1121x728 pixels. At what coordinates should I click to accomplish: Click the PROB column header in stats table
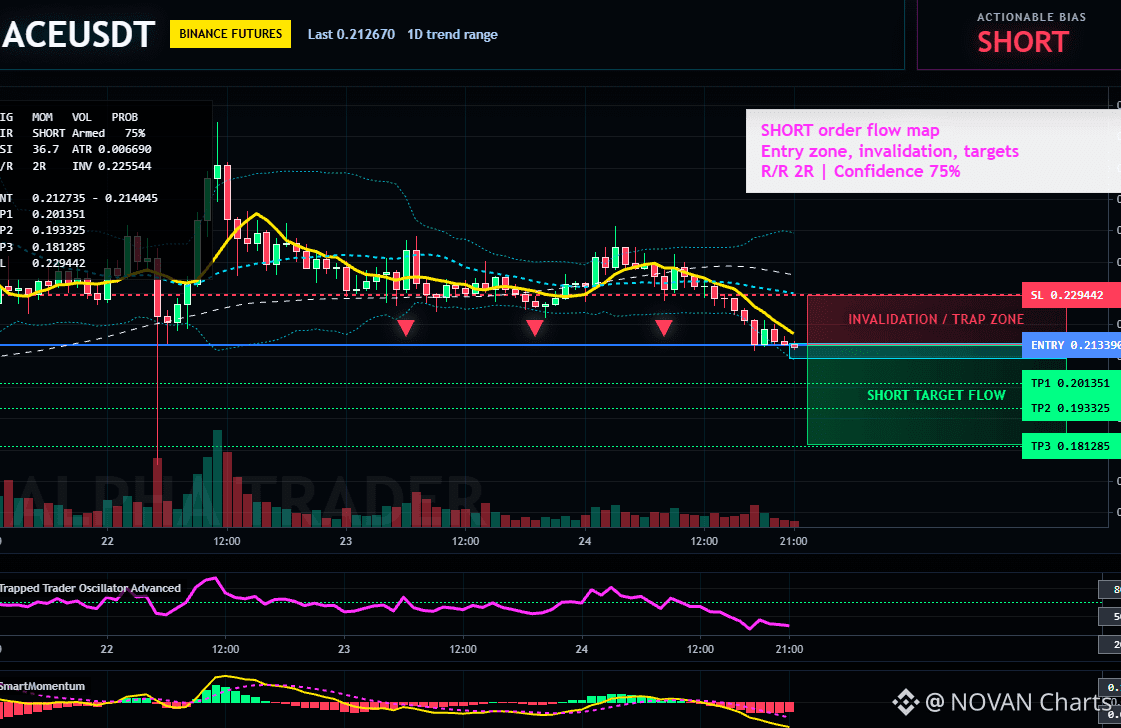click(x=124, y=117)
